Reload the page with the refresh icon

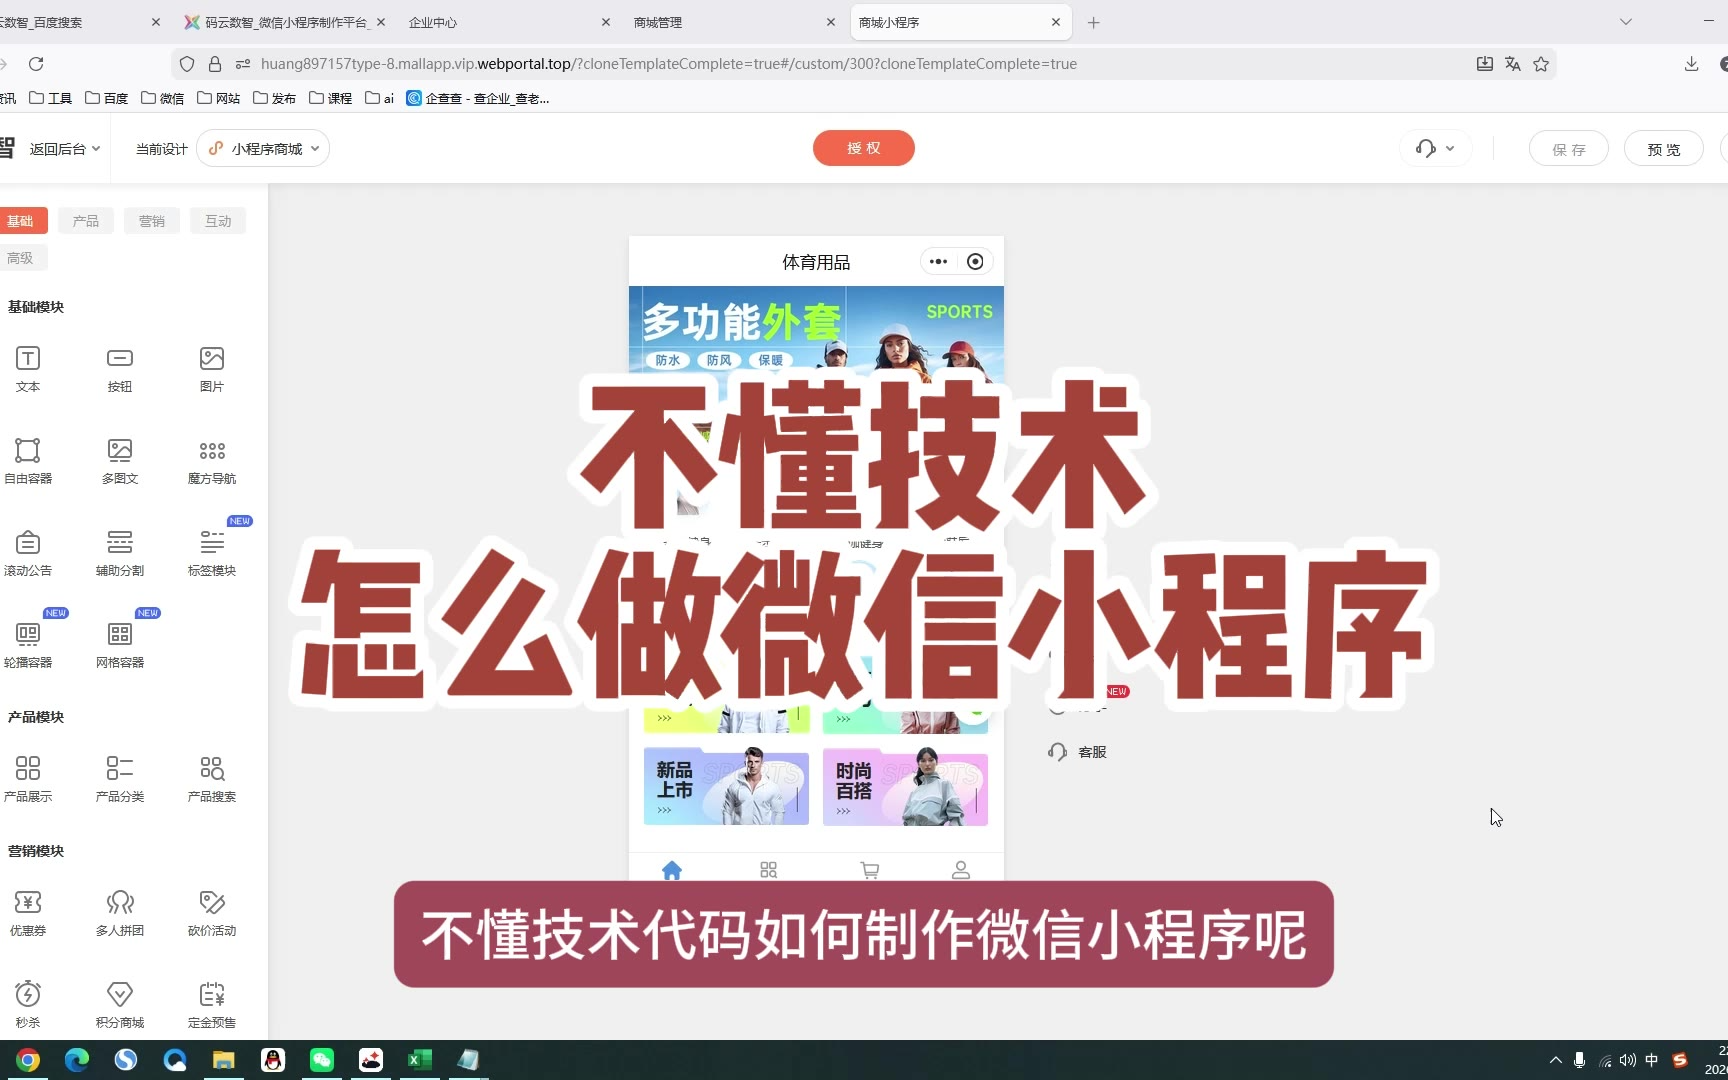36,64
